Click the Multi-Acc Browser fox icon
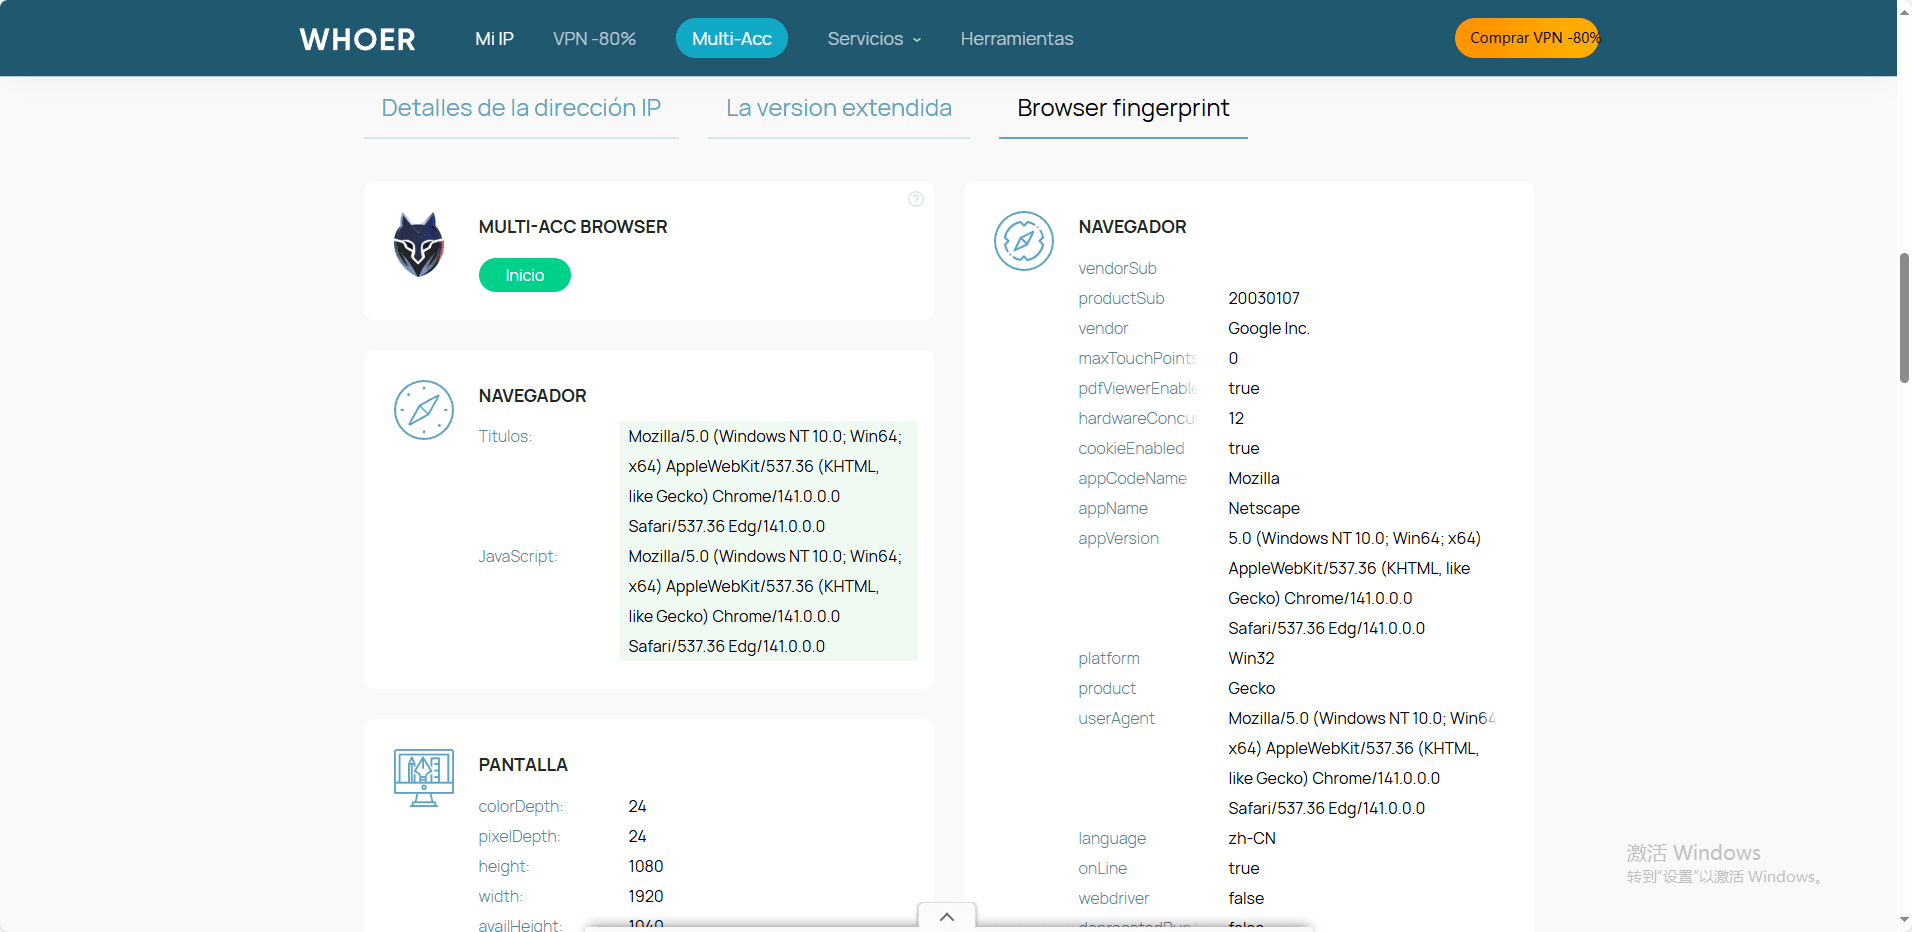Image resolution: width=1912 pixels, height=932 pixels. tap(418, 245)
